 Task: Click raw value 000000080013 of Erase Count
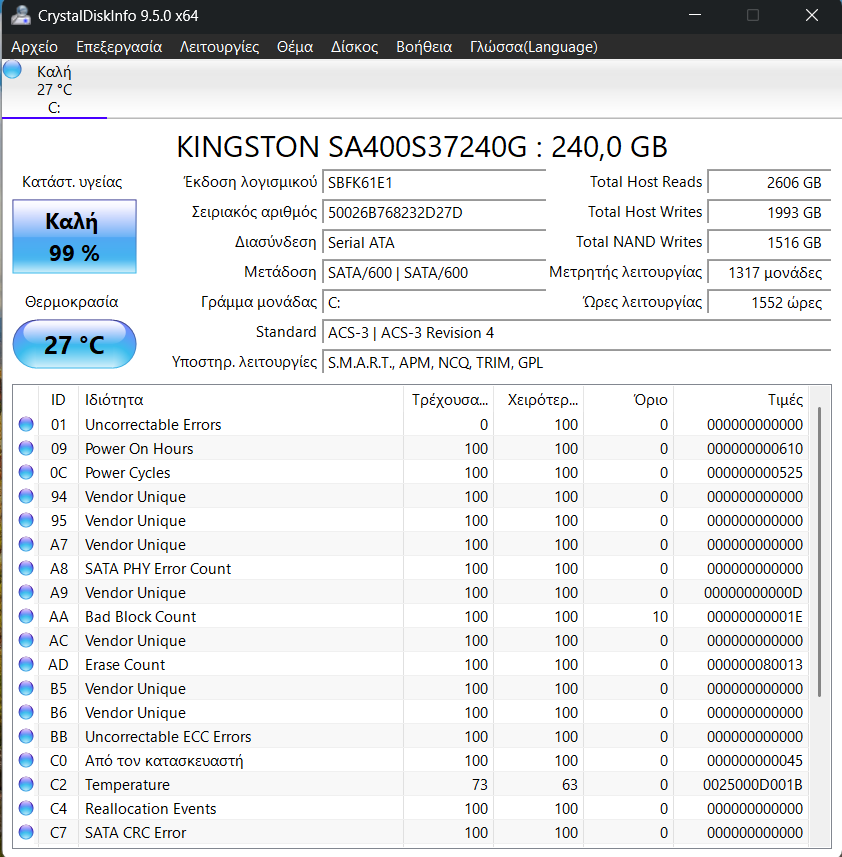coord(755,665)
